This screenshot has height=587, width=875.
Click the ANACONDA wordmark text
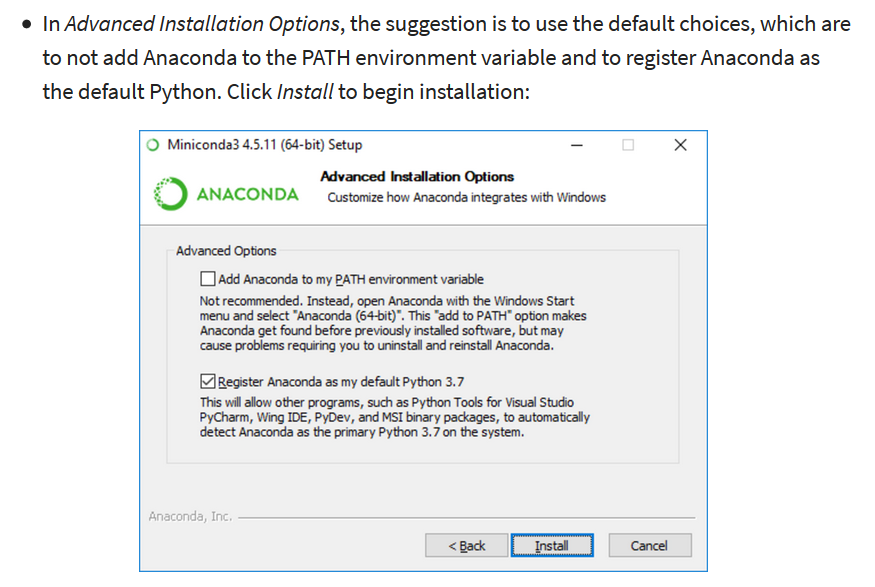pos(248,194)
